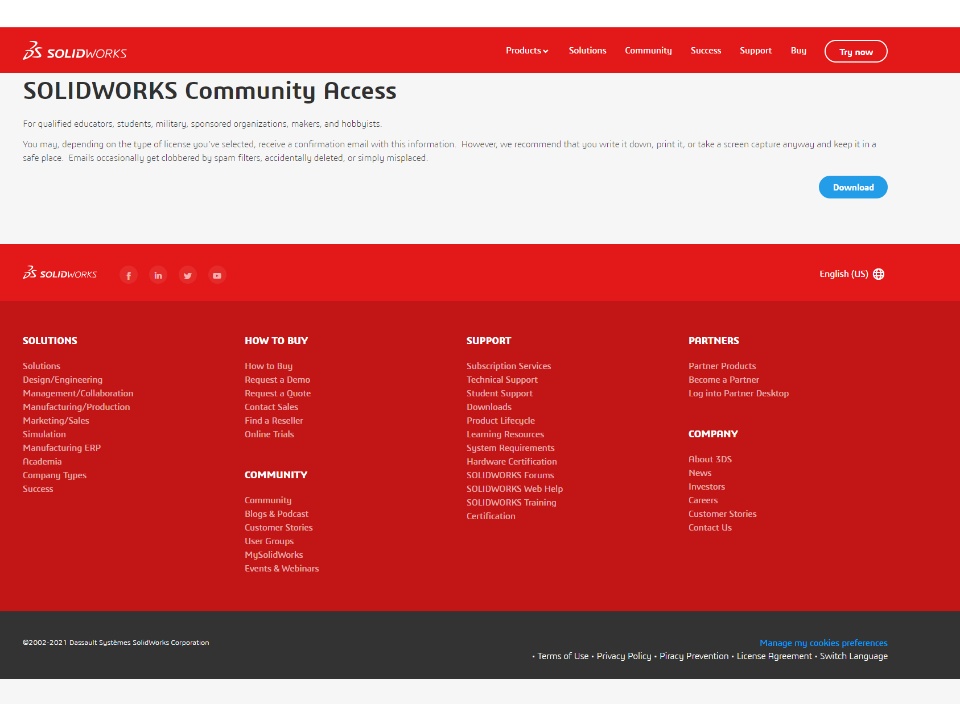
Task: Open the Facebook social icon in the footer
Action: [x=129, y=275]
